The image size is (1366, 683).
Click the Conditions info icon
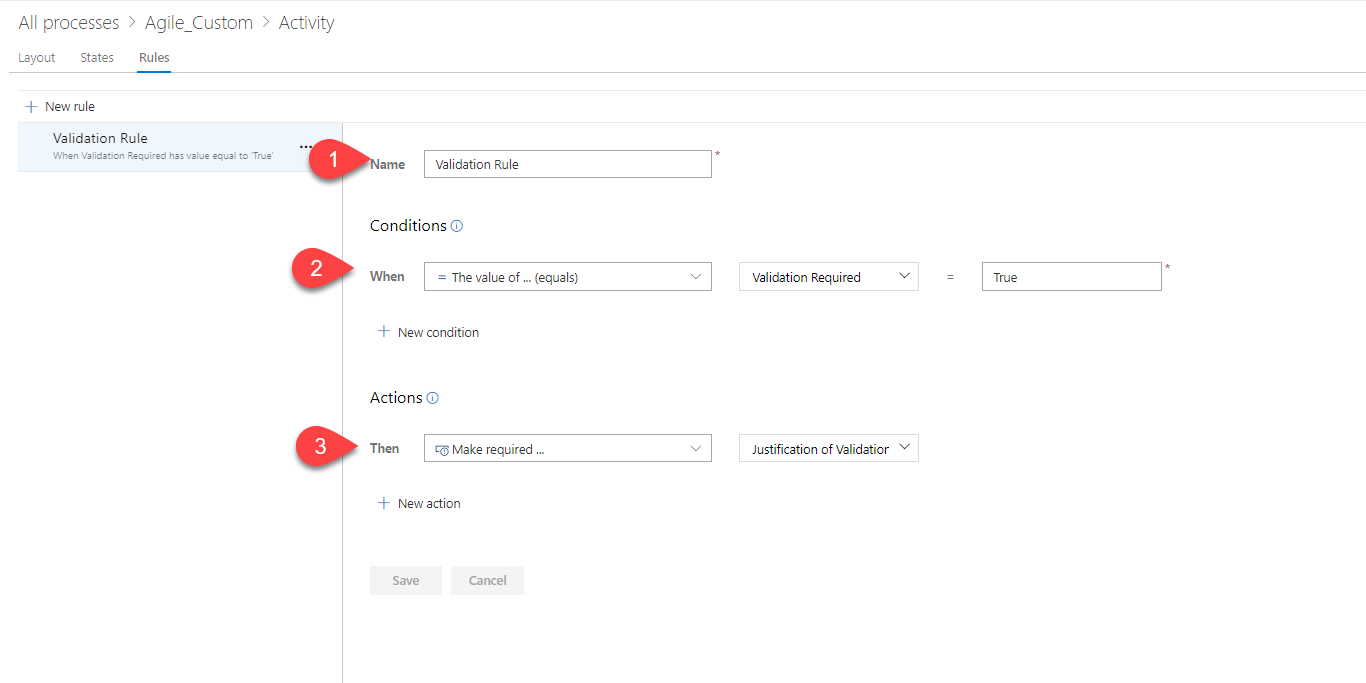coord(457,226)
